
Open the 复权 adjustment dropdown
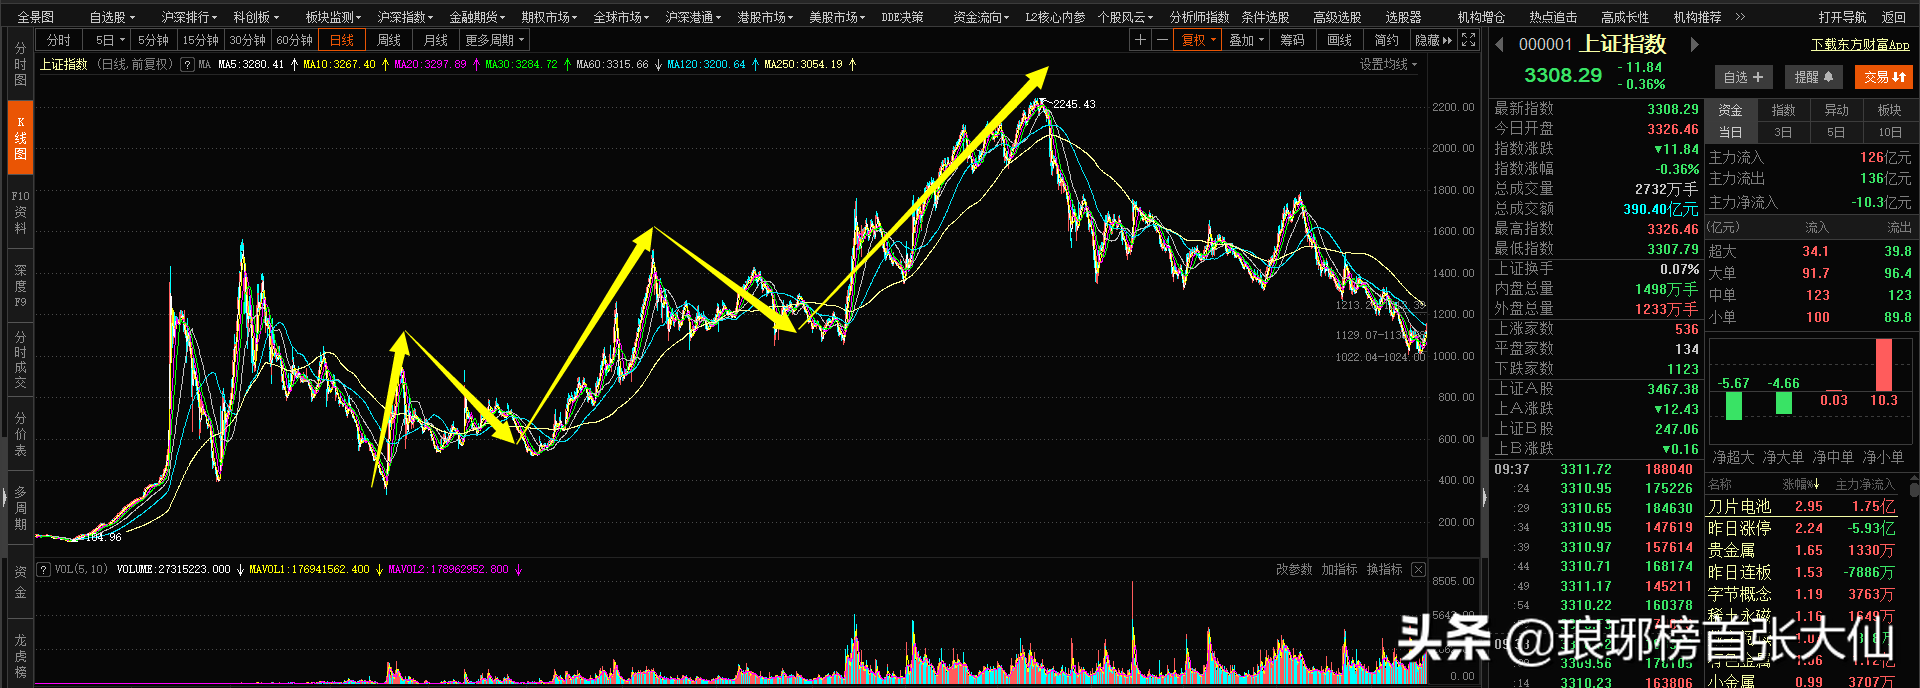coord(1198,40)
